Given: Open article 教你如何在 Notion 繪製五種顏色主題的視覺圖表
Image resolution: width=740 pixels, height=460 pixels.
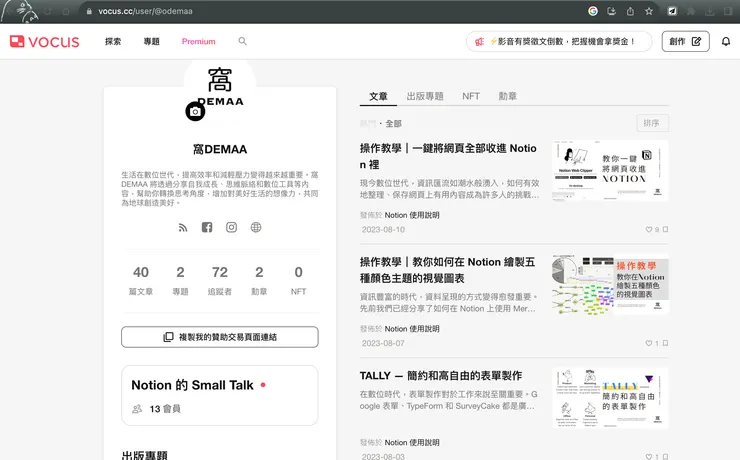Looking at the screenshot, I should [x=447, y=270].
